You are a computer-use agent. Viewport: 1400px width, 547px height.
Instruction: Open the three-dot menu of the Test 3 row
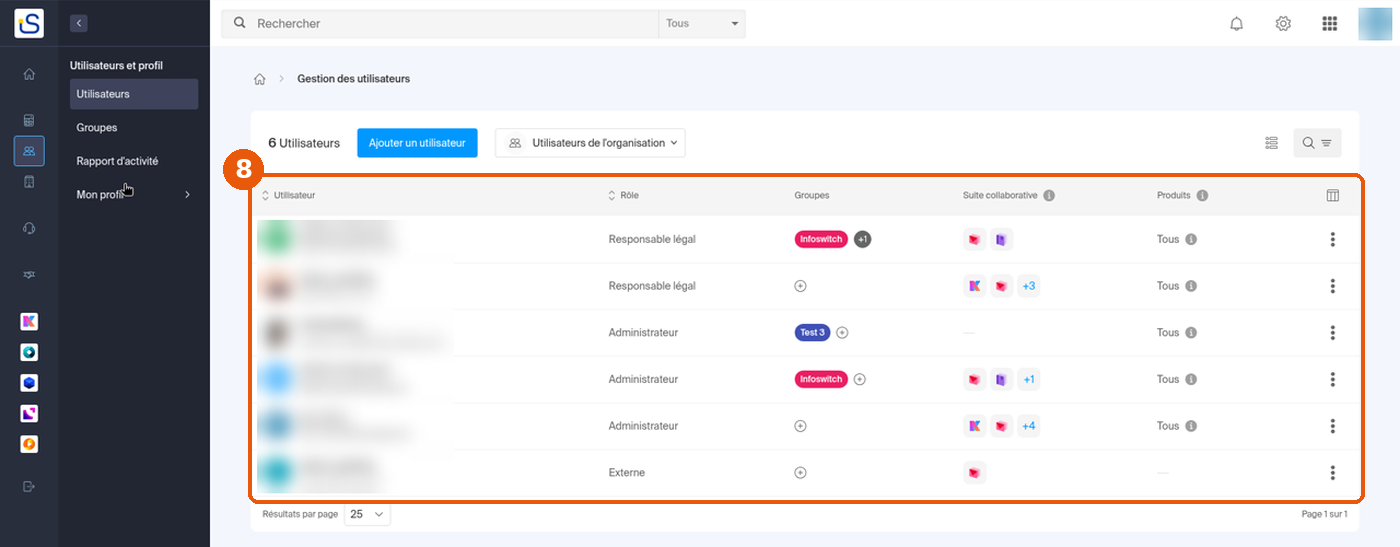(1333, 333)
